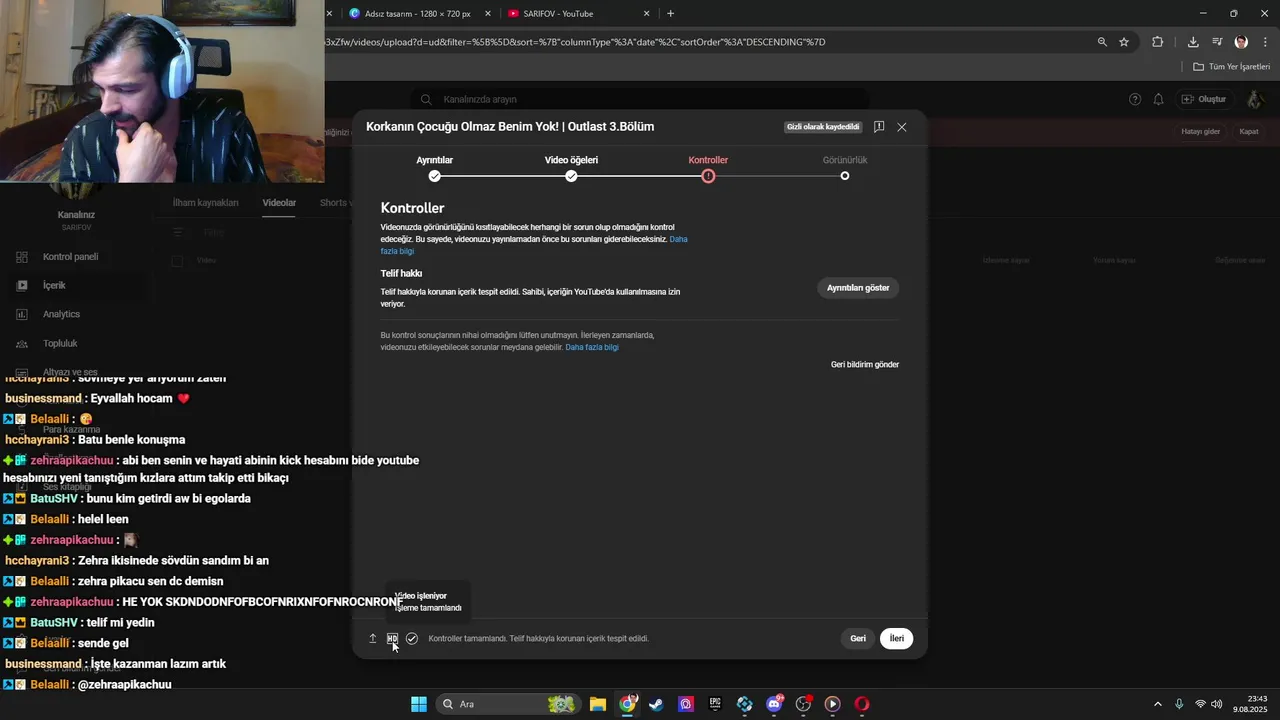Click the HD processing status icon

pos(392,638)
